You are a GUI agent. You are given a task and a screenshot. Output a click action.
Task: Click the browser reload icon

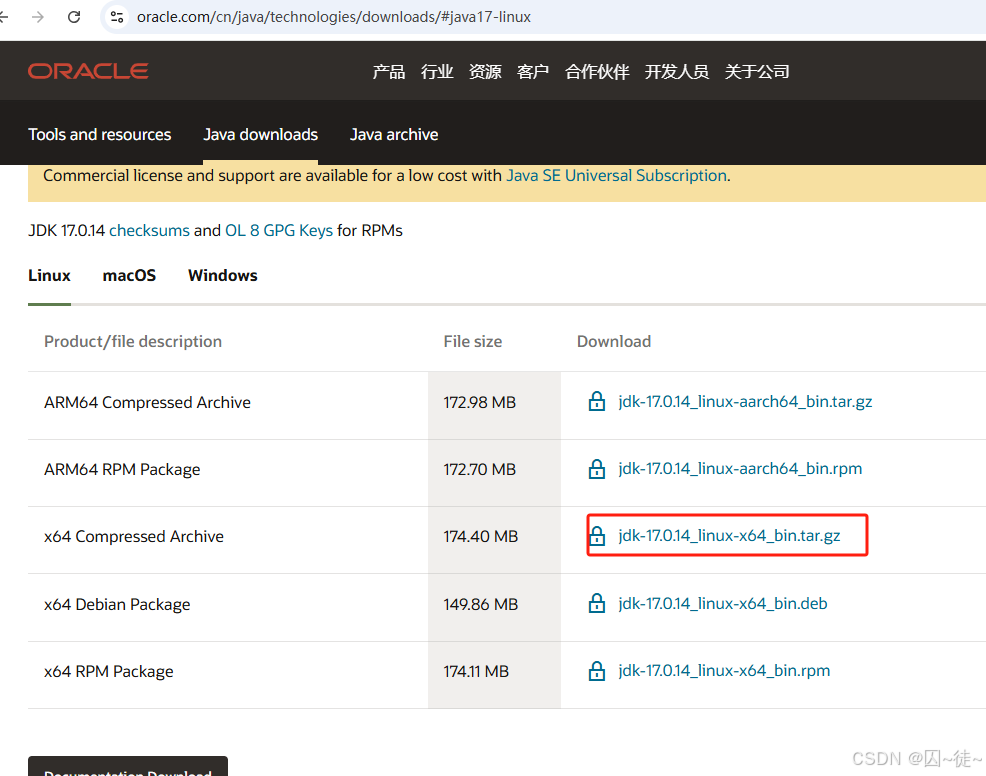(74, 17)
